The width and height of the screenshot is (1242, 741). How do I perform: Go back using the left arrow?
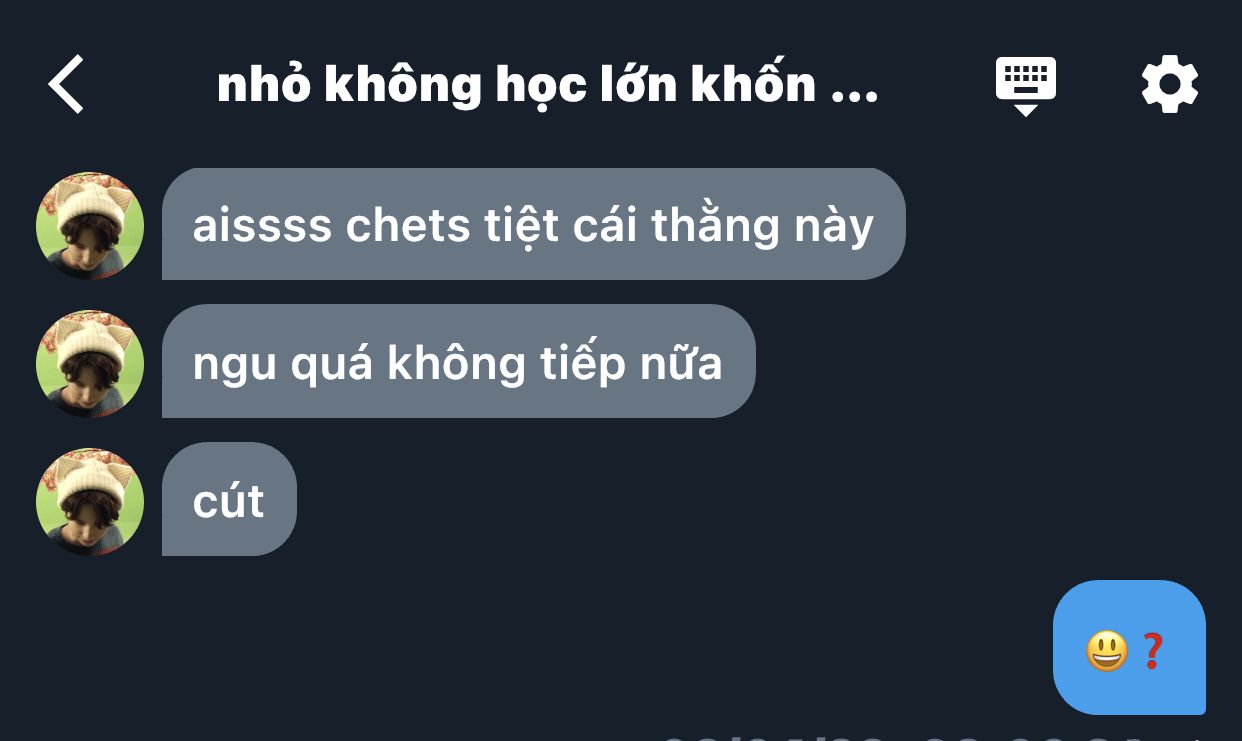66,84
